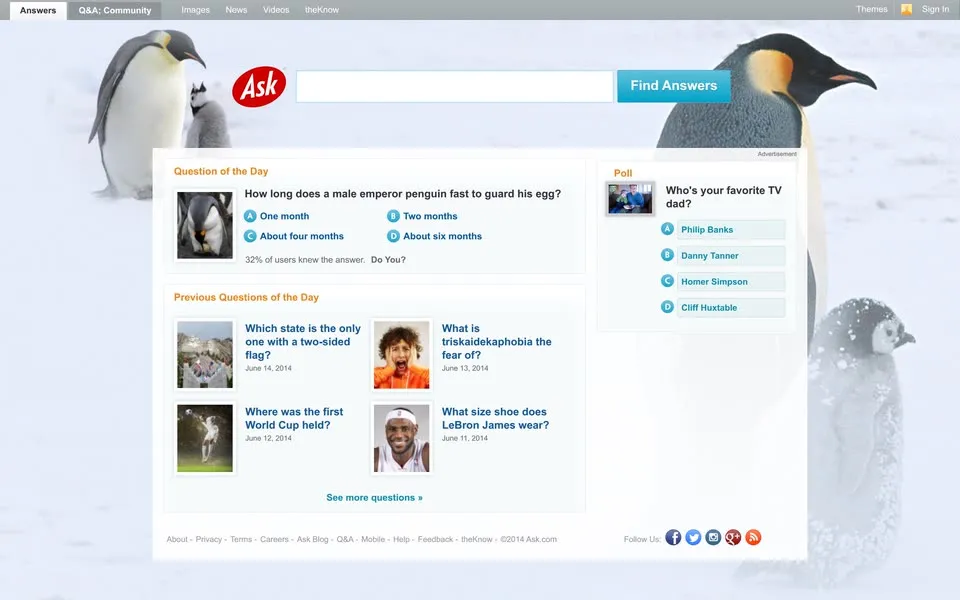Click the Who's your favorite TV dad heading
The image size is (960, 600).
pyautogui.click(x=724, y=197)
